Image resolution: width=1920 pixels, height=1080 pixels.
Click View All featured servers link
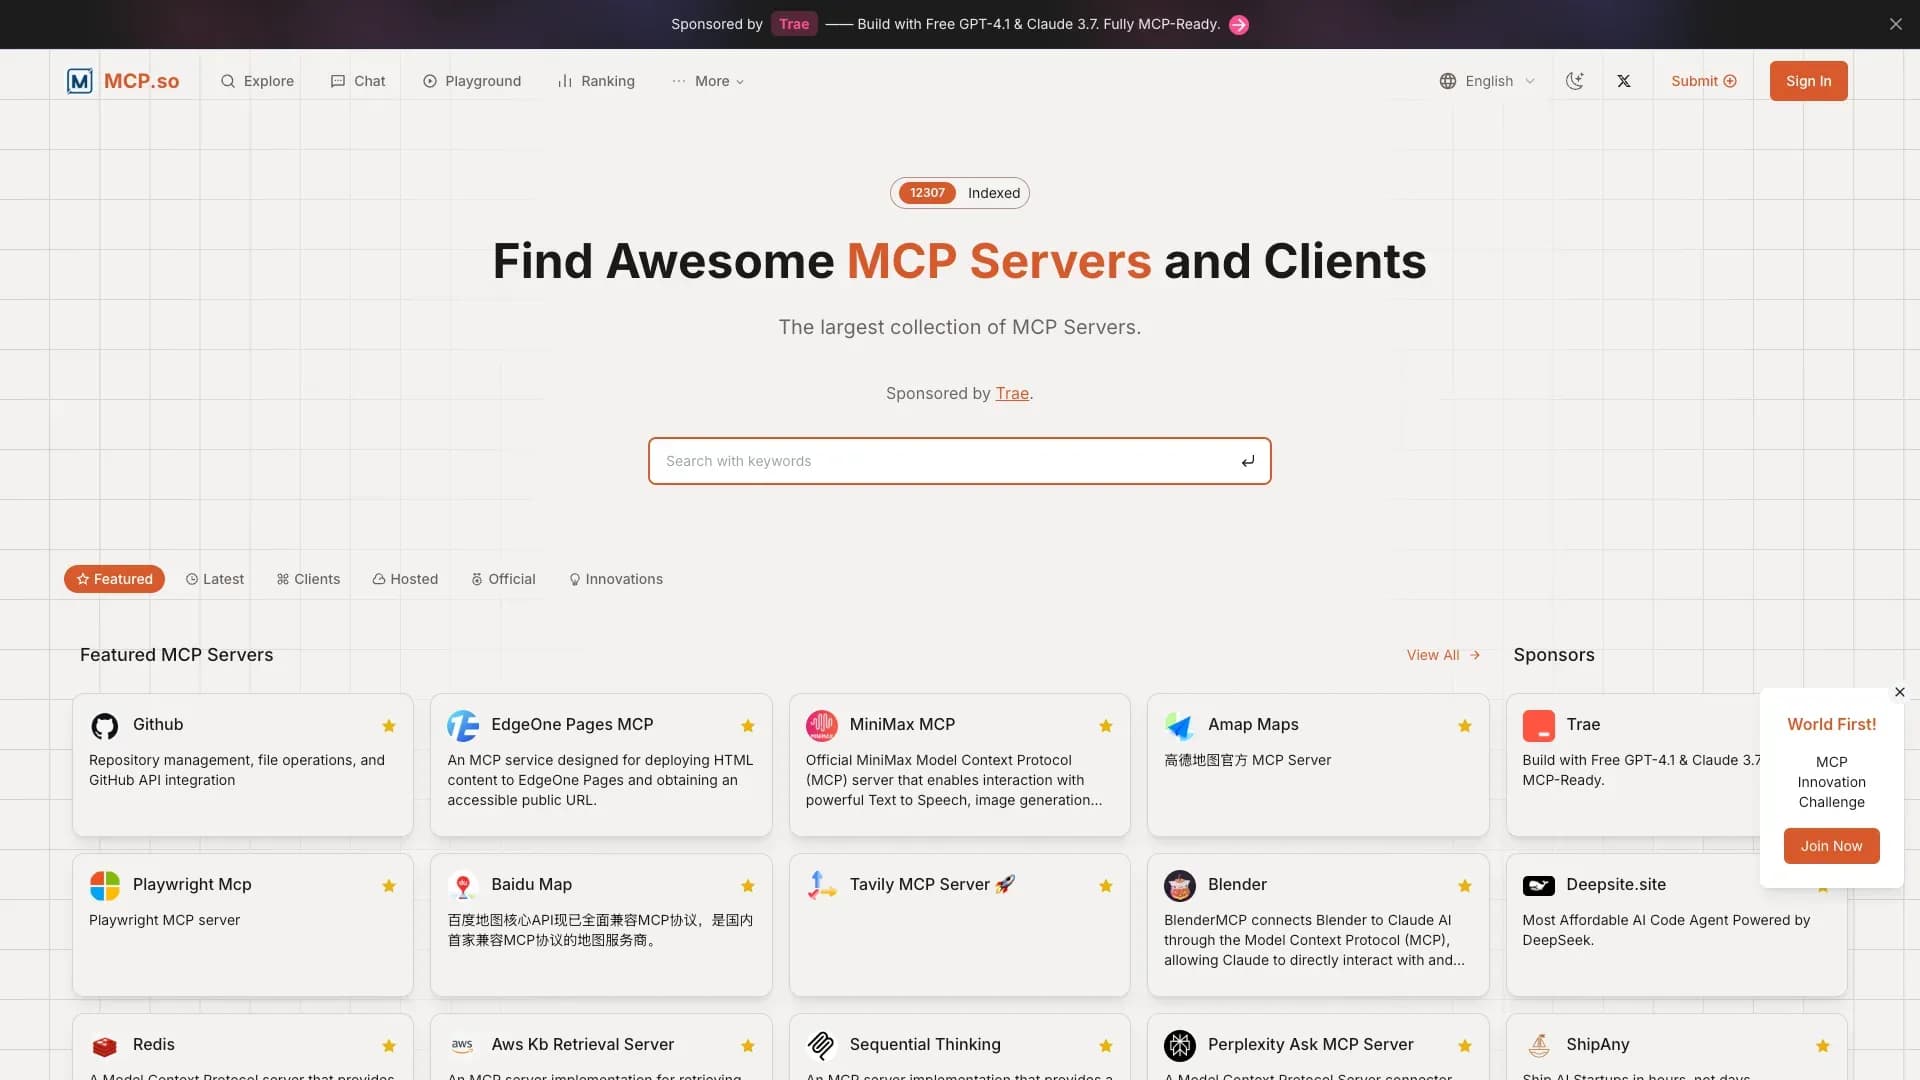point(1443,655)
